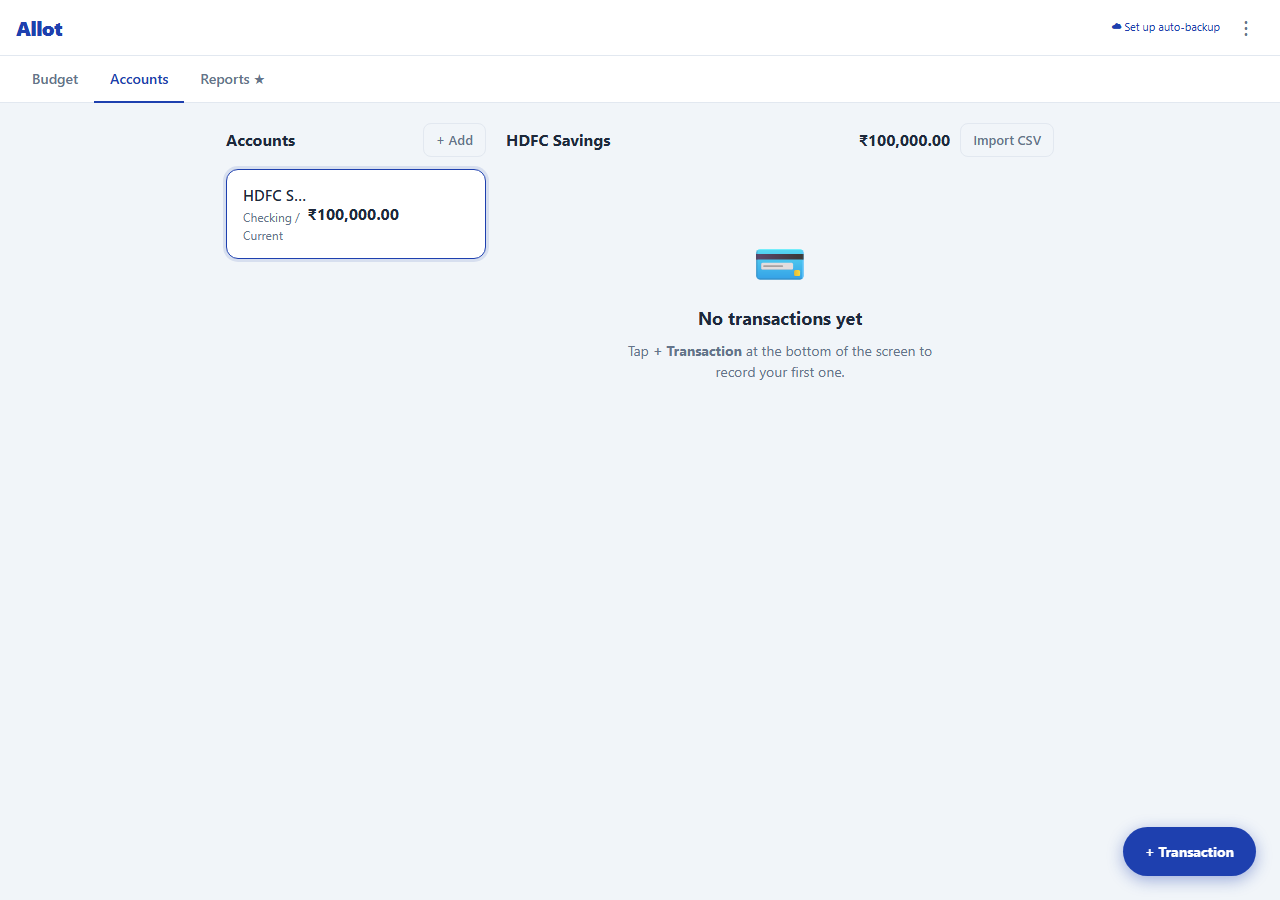Click Set up auto-backup link
This screenshot has width=1280, height=900.
pos(1166,28)
